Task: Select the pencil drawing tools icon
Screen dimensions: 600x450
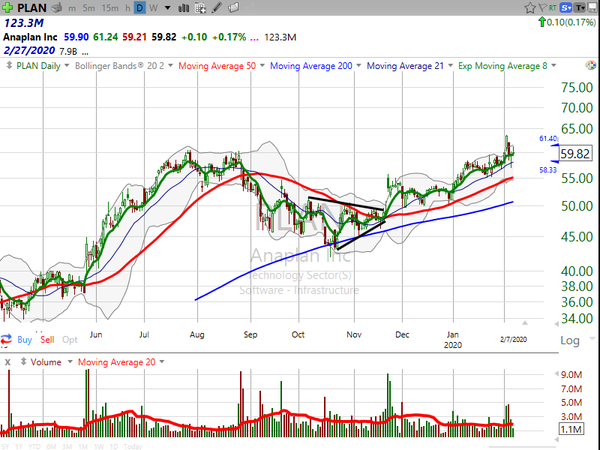Action: (x=217, y=8)
